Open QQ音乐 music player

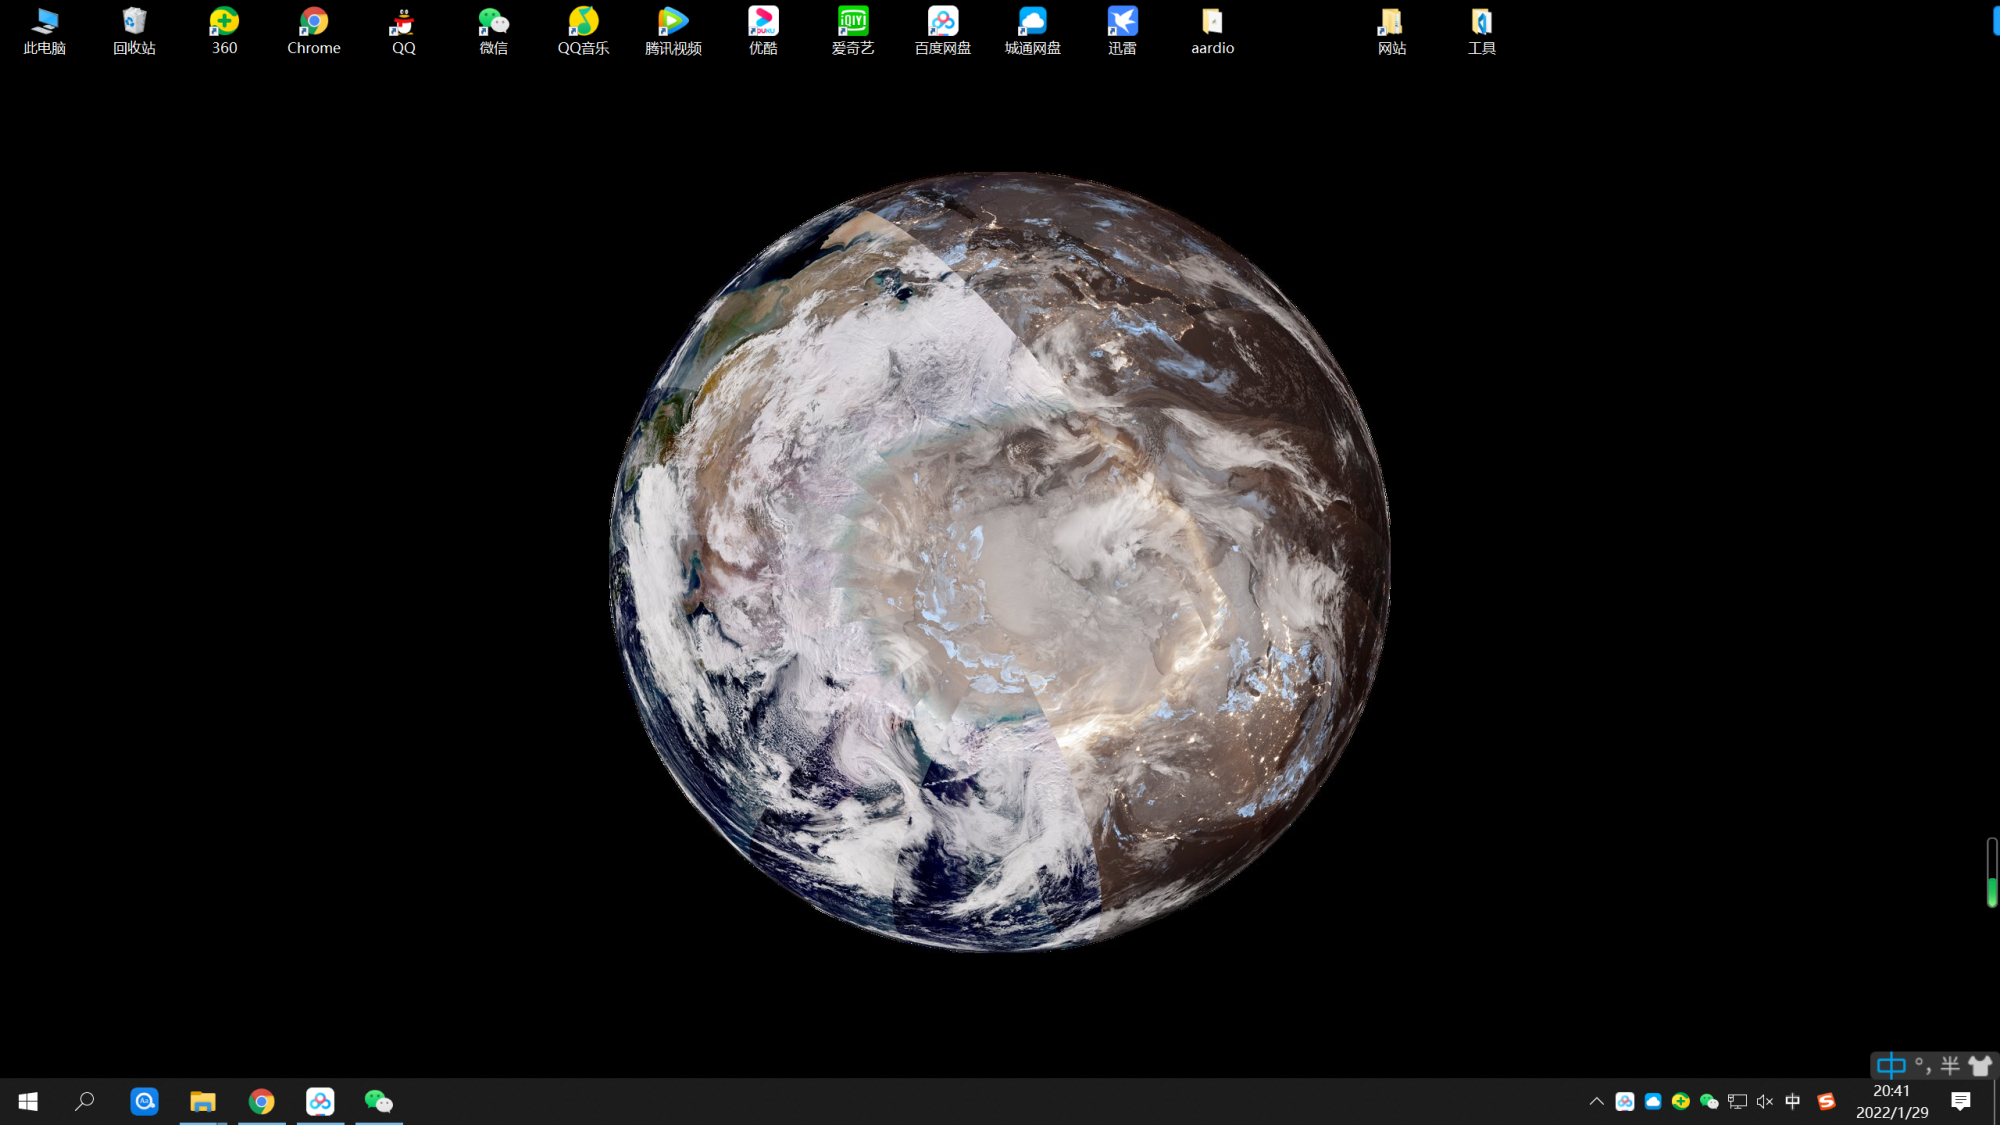coord(583,22)
